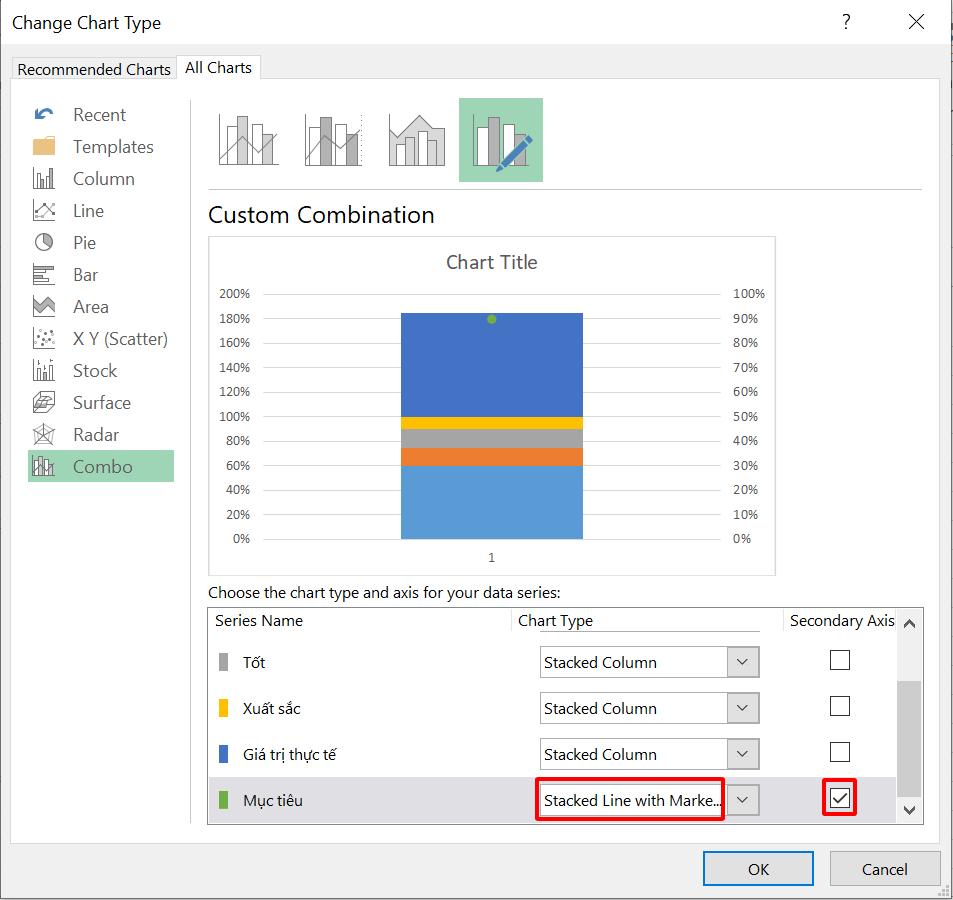Viewport: 953px width, 900px height.
Task: Expand the Mục tiêu chart type list
Action: tap(744, 798)
